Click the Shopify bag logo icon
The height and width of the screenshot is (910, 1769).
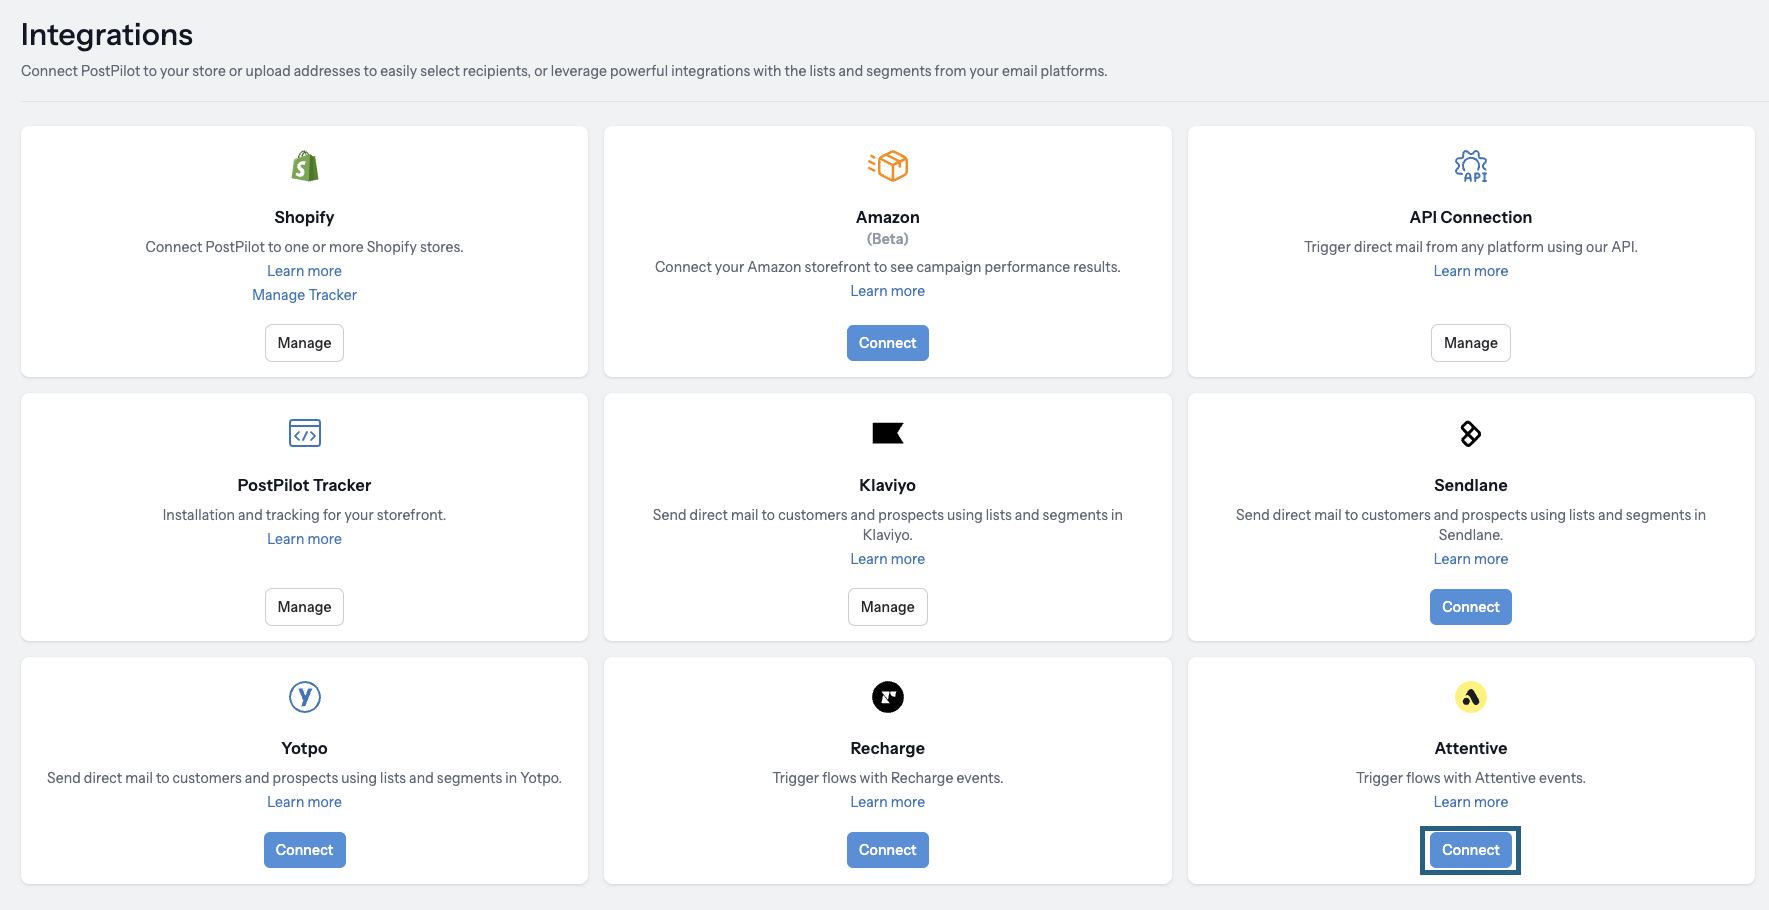pyautogui.click(x=305, y=166)
